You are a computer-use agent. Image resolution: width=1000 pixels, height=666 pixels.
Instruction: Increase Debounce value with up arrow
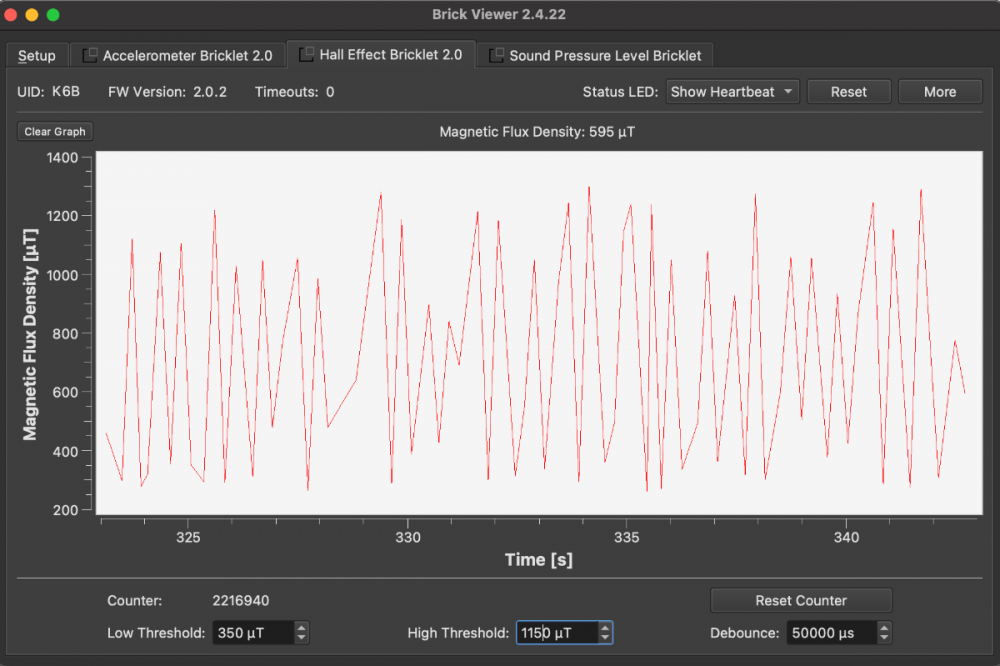(x=884, y=627)
